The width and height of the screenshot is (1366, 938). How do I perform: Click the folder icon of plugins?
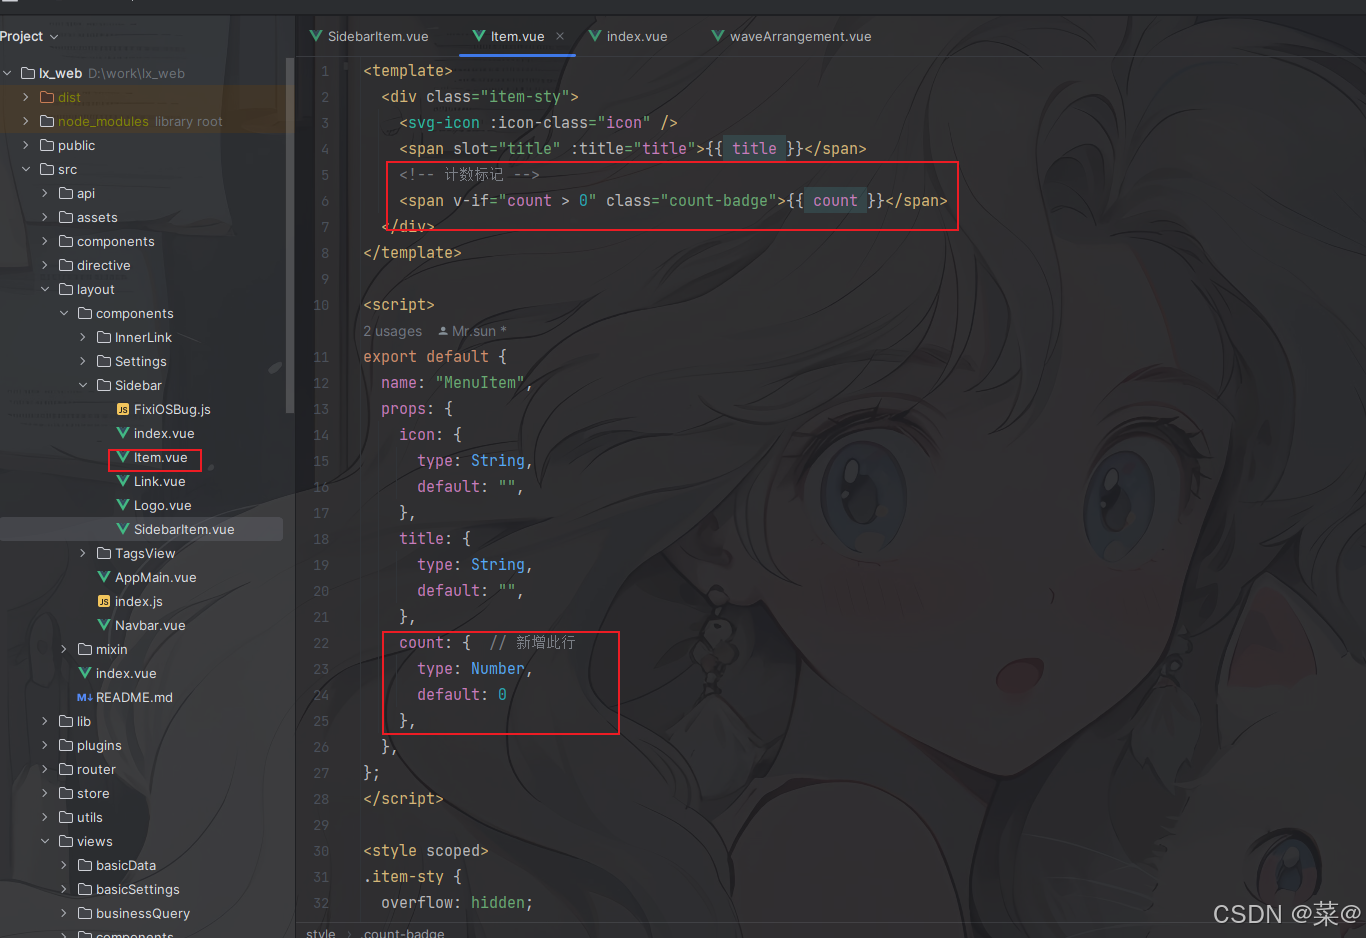tap(66, 745)
